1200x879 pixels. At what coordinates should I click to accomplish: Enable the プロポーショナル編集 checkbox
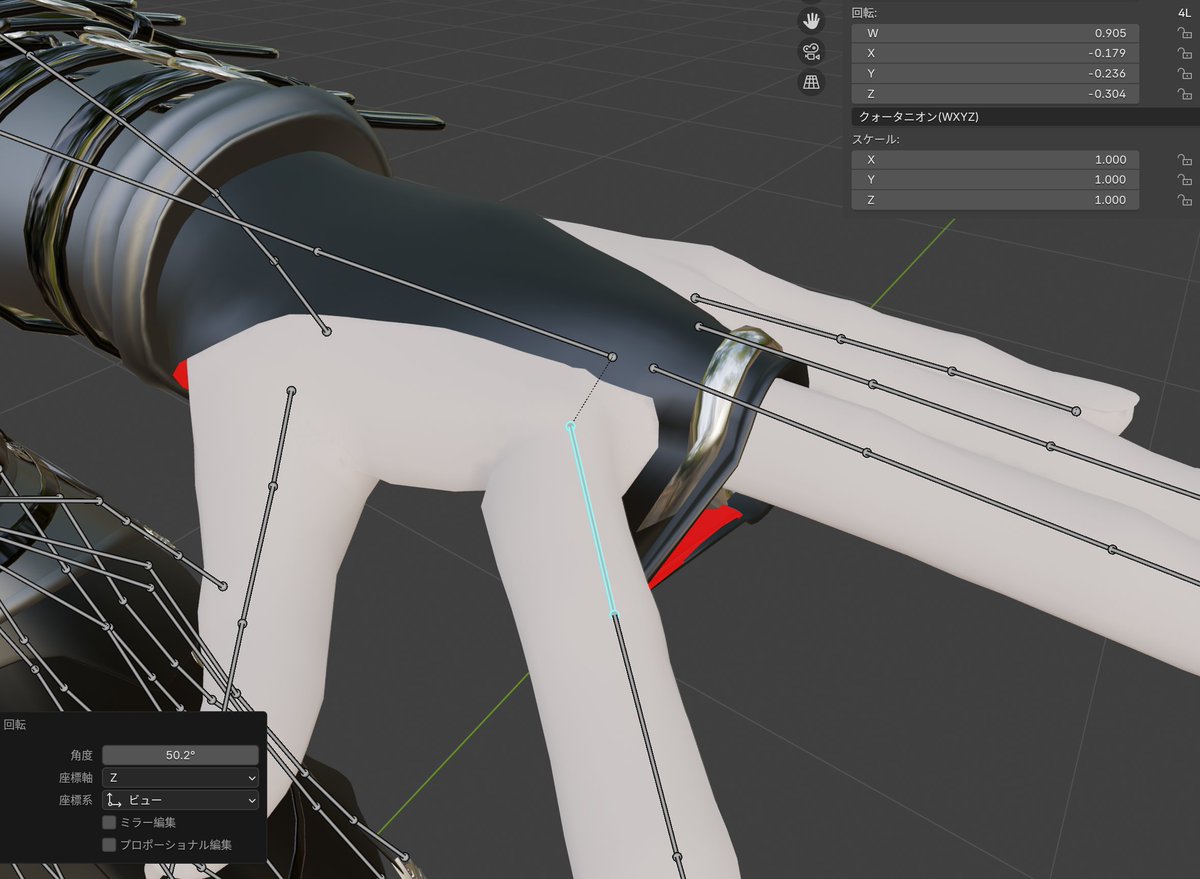click(109, 845)
